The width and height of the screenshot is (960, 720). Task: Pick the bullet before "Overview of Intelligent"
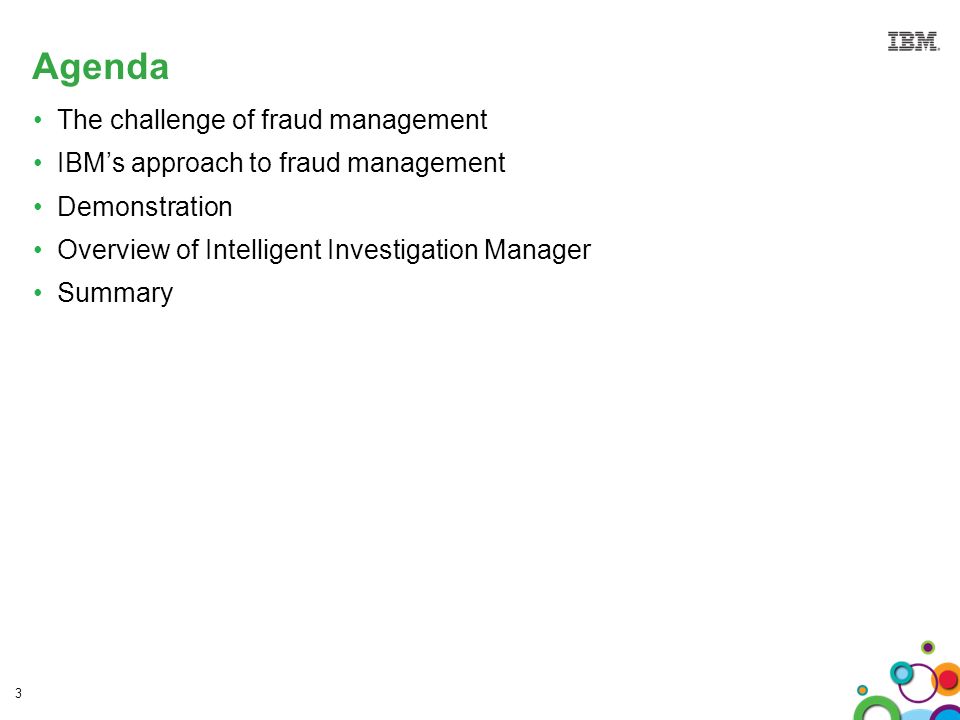click(x=39, y=250)
